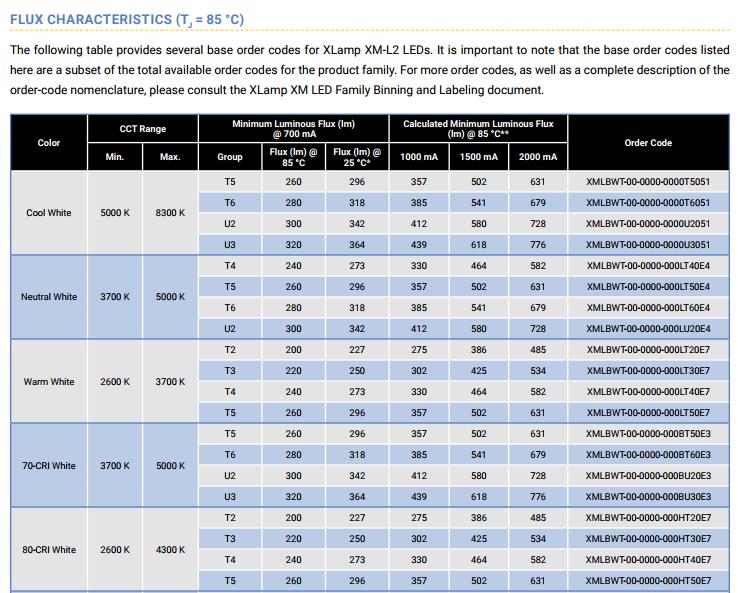
Task: Click order code XMLBWT-00-0000-000HT20E7
Action: (648, 518)
